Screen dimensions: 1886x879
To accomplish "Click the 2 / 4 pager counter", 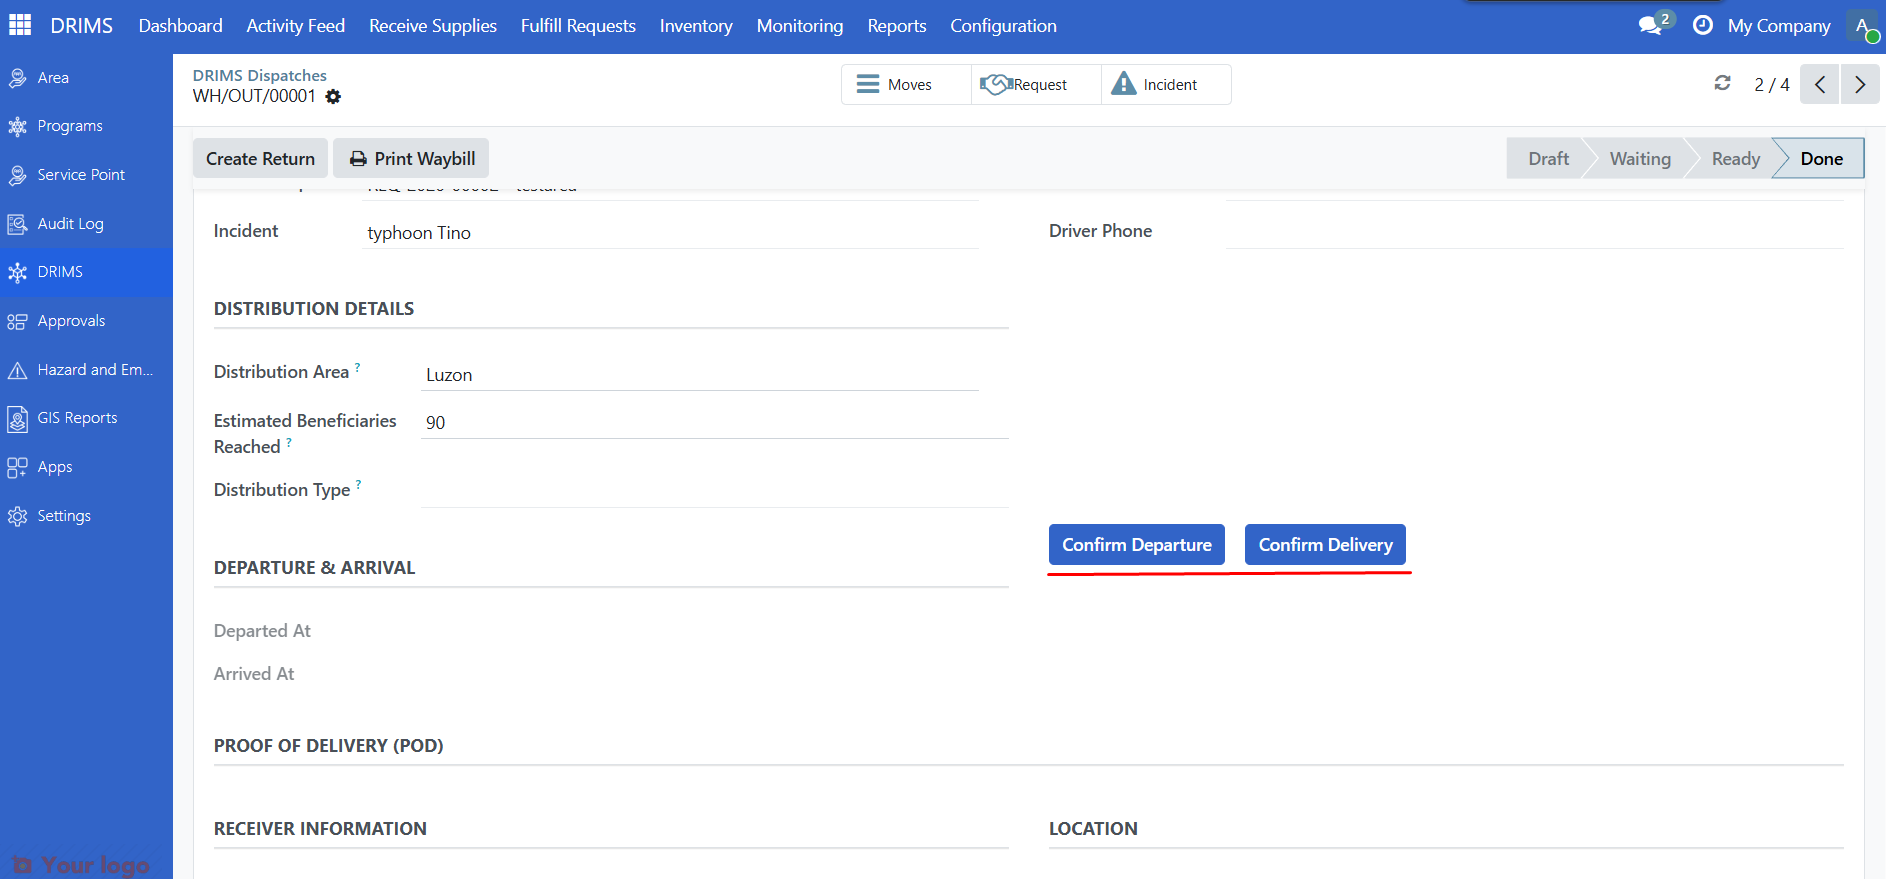I will pyautogui.click(x=1772, y=85).
